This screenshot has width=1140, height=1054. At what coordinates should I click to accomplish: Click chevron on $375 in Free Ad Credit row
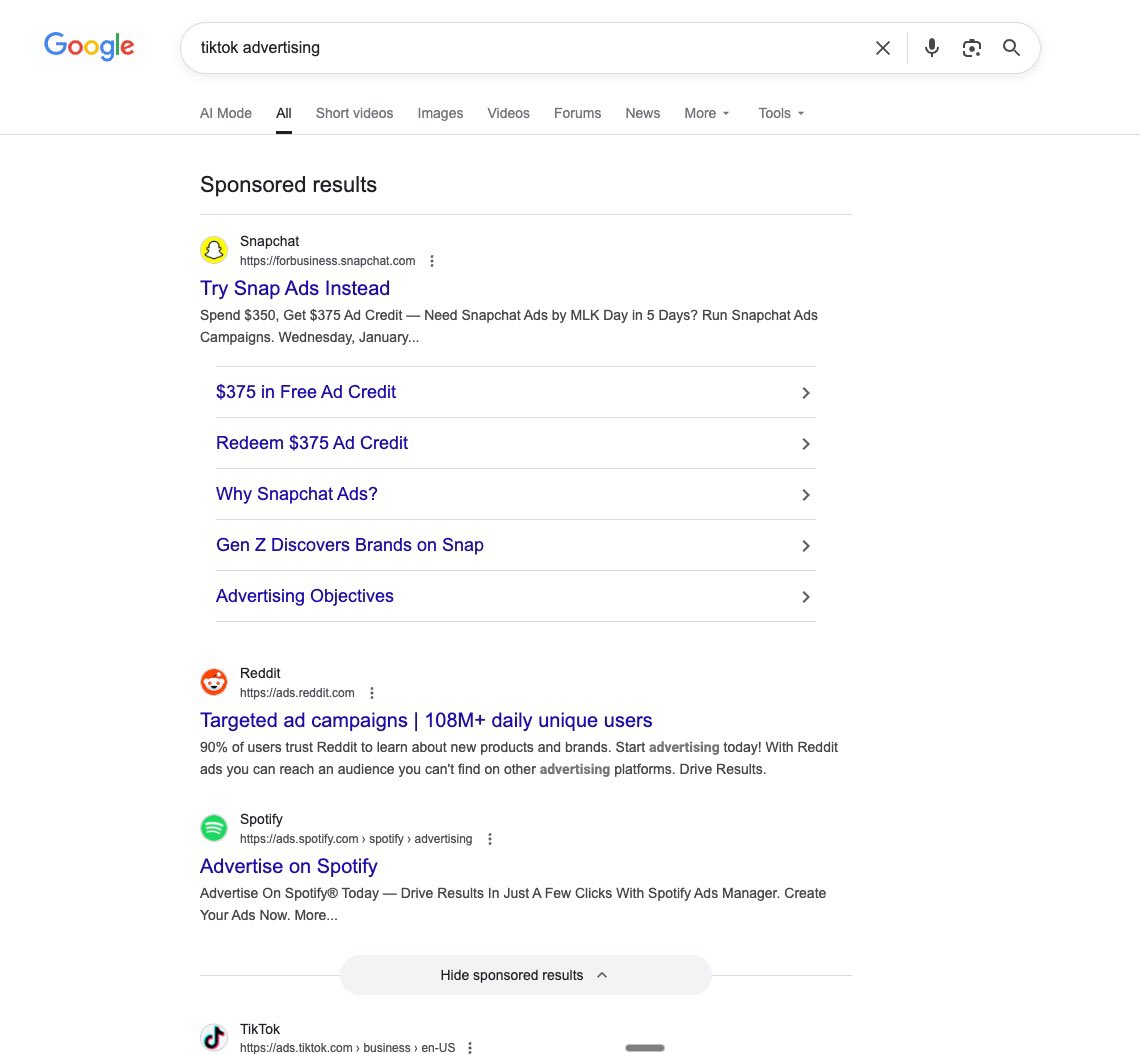(806, 393)
